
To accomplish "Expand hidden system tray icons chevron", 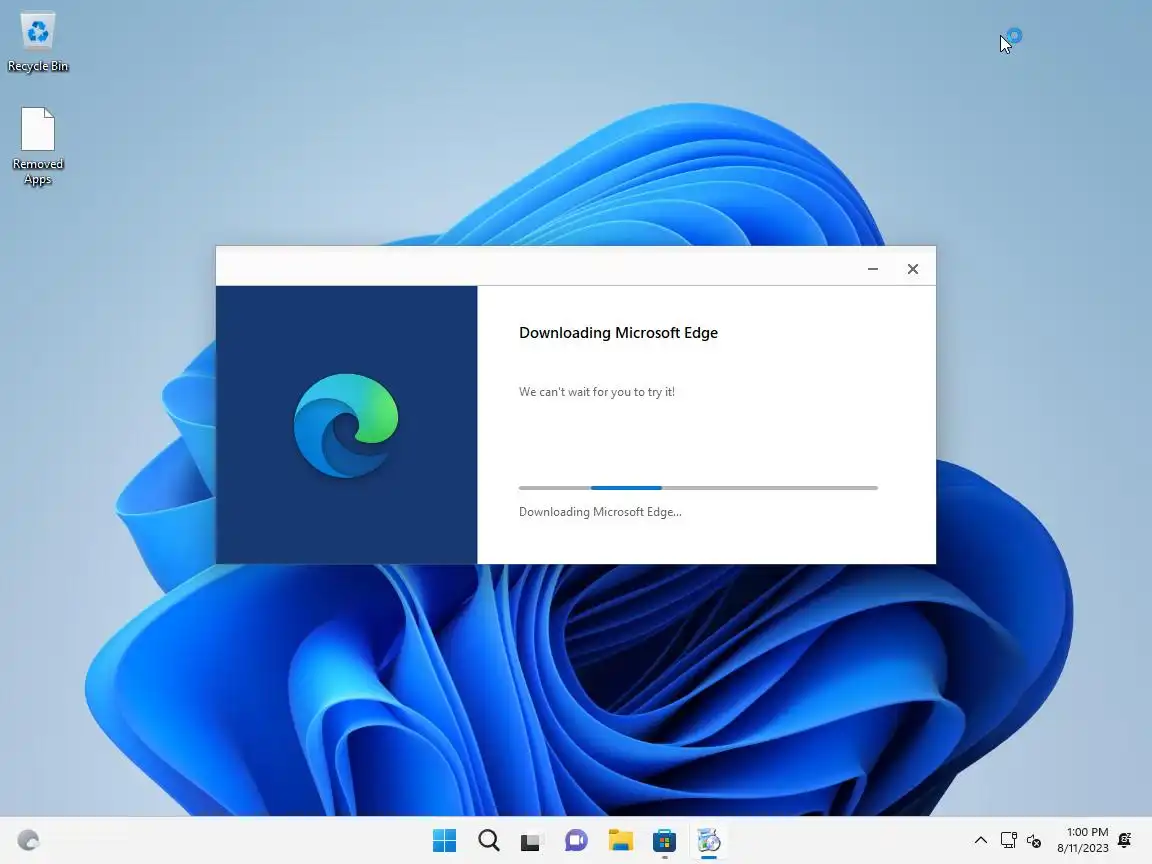I will 981,840.
